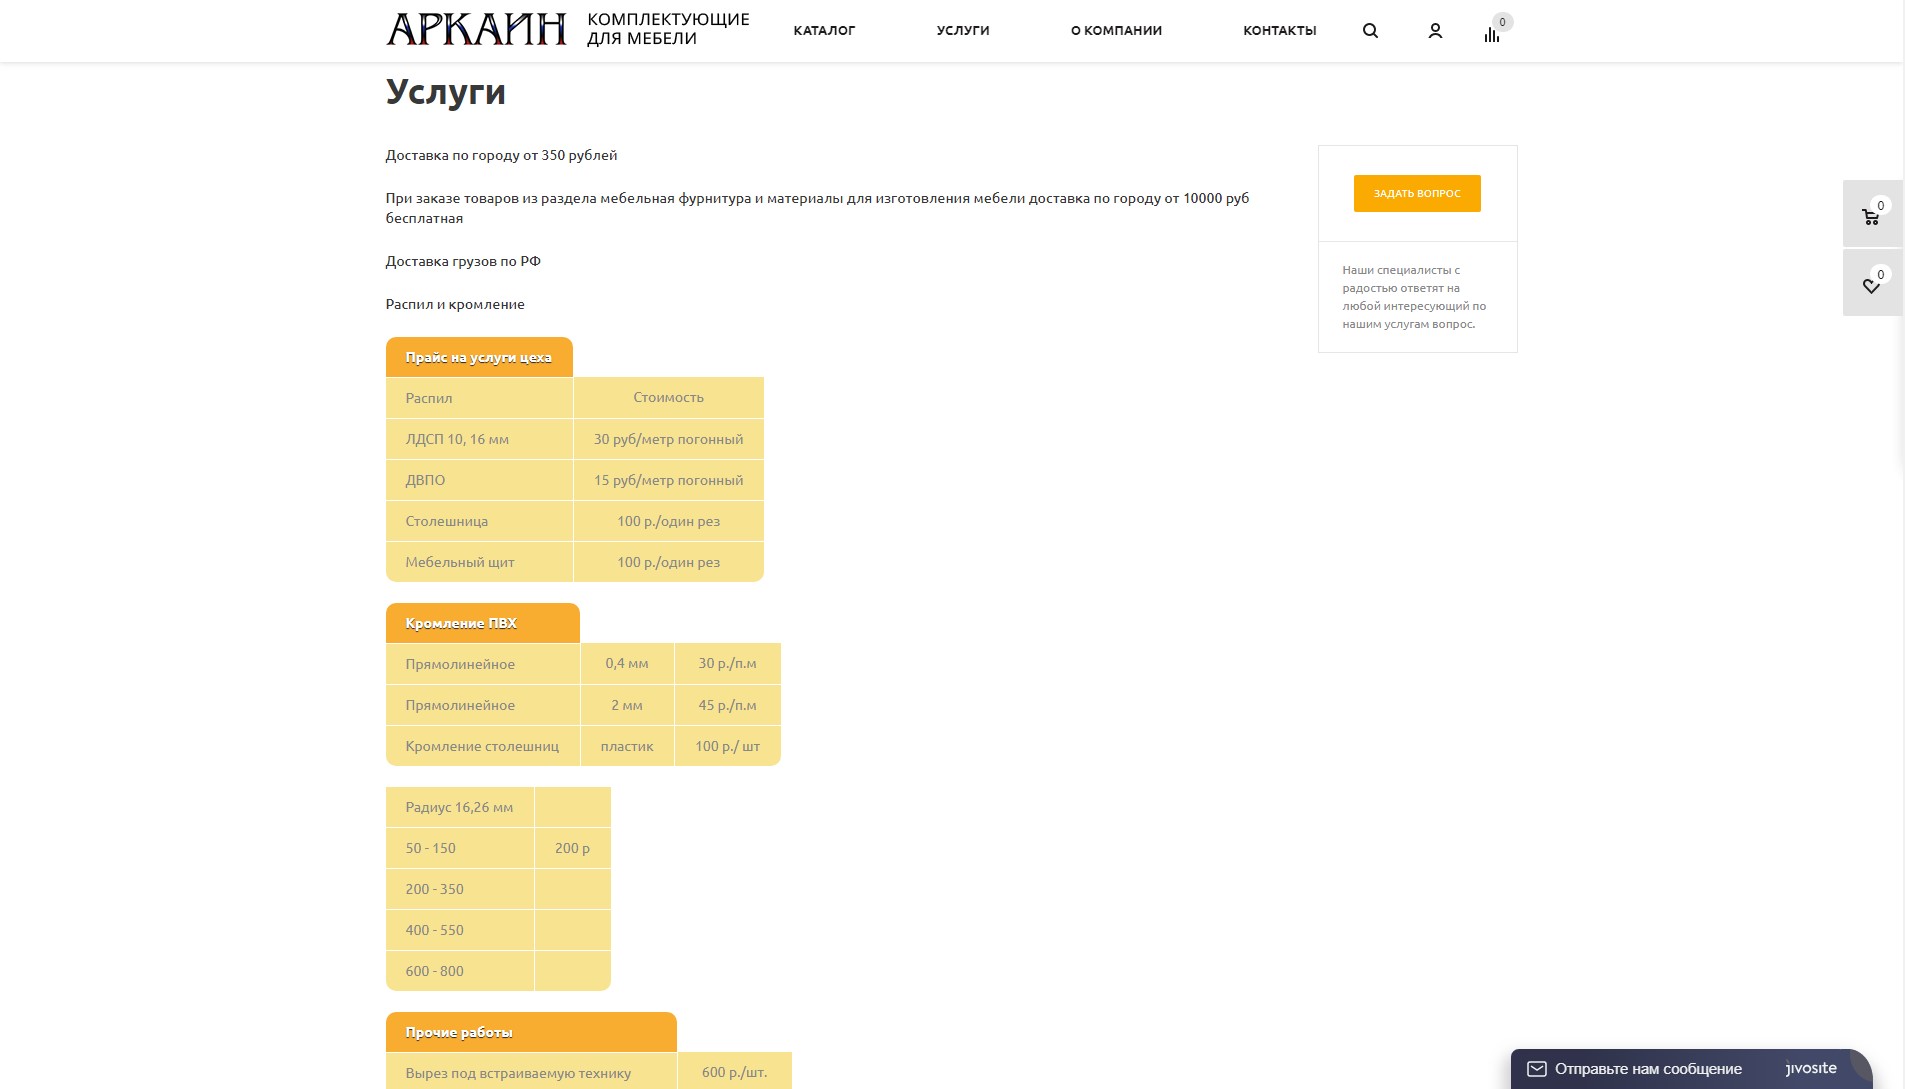The height and width of the screenshot is (1089, 1905).
Task: Select the 50 - 150 cell
Action: pyautogui.click(x=460, y=848)
